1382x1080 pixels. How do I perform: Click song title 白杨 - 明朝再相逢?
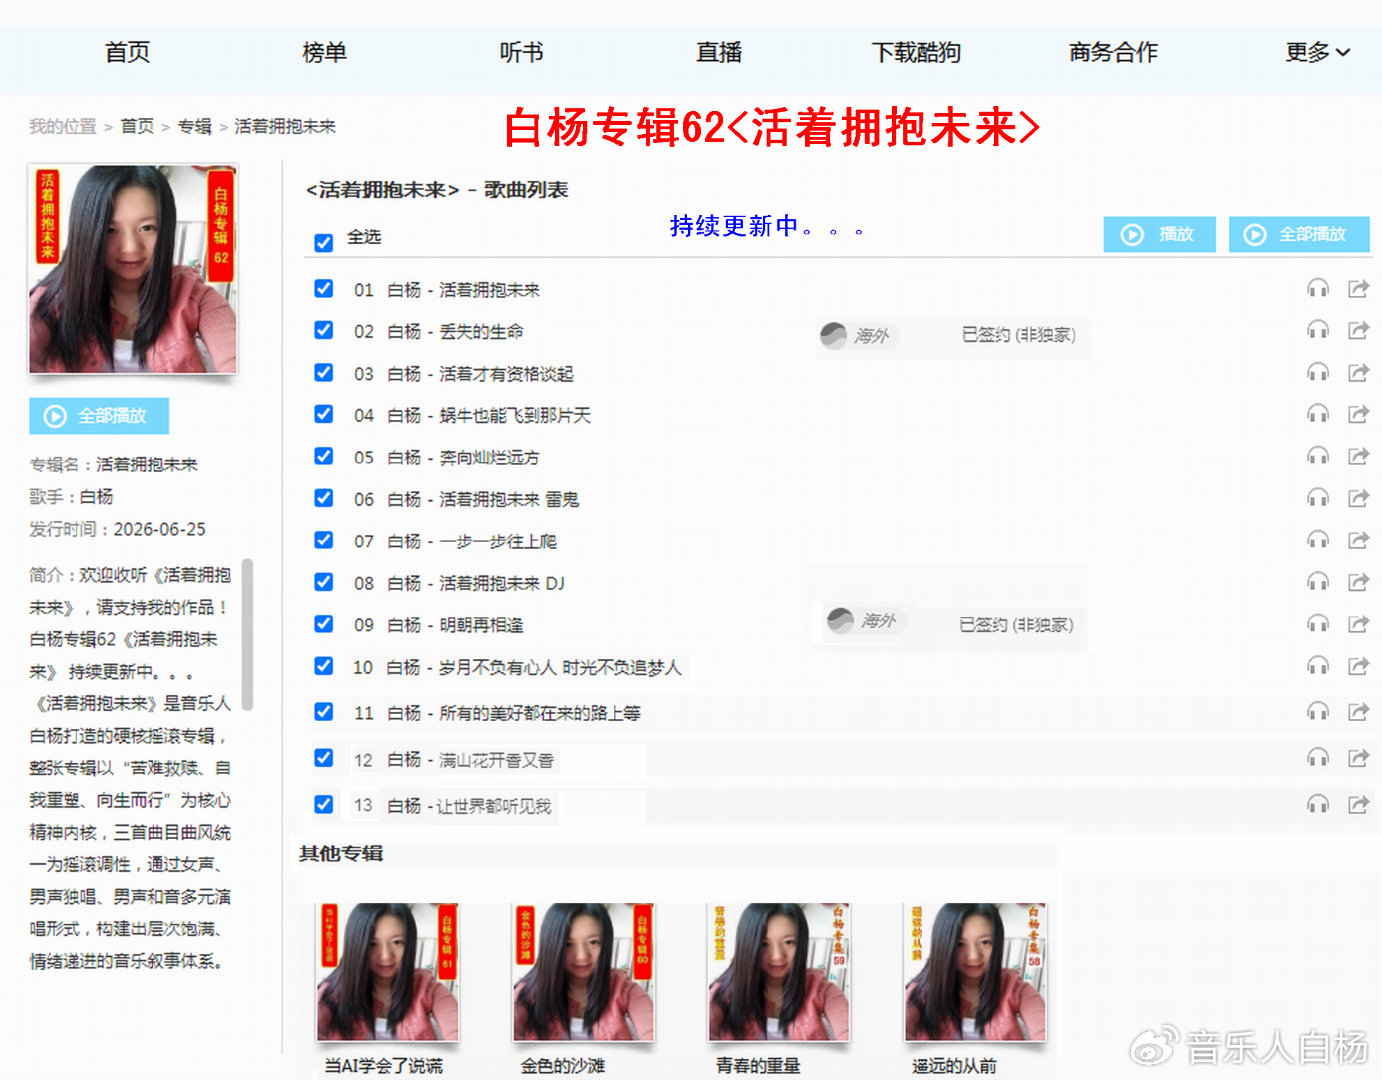tap(455, 625)
